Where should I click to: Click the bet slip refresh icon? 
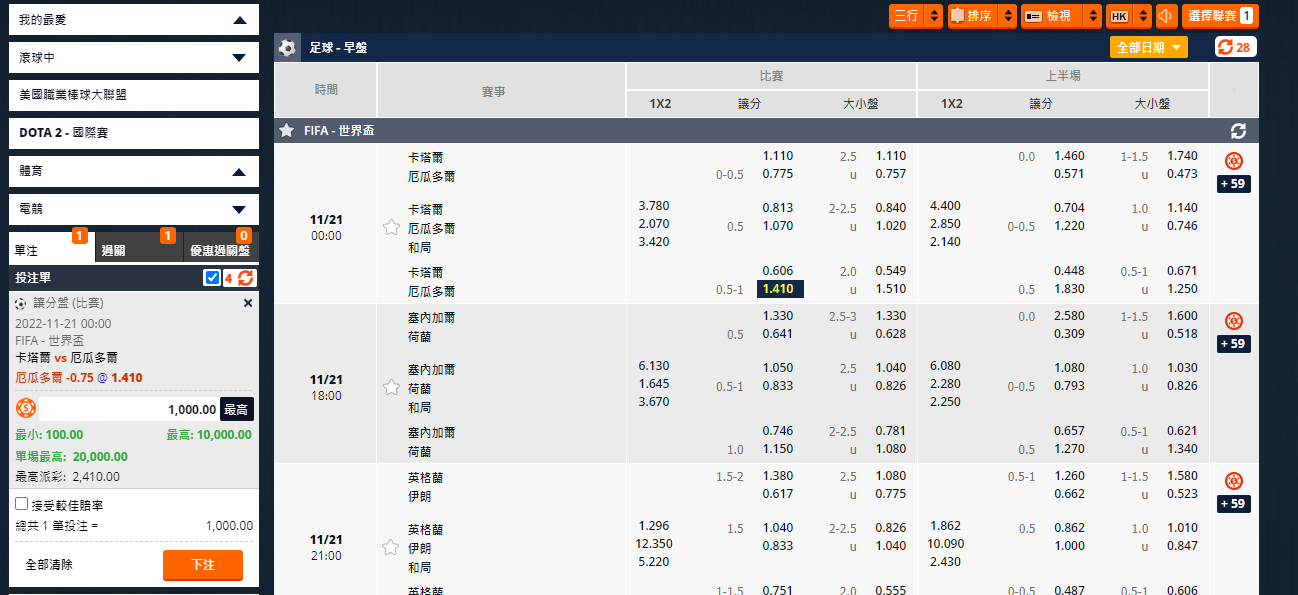[x=245, y=278]
